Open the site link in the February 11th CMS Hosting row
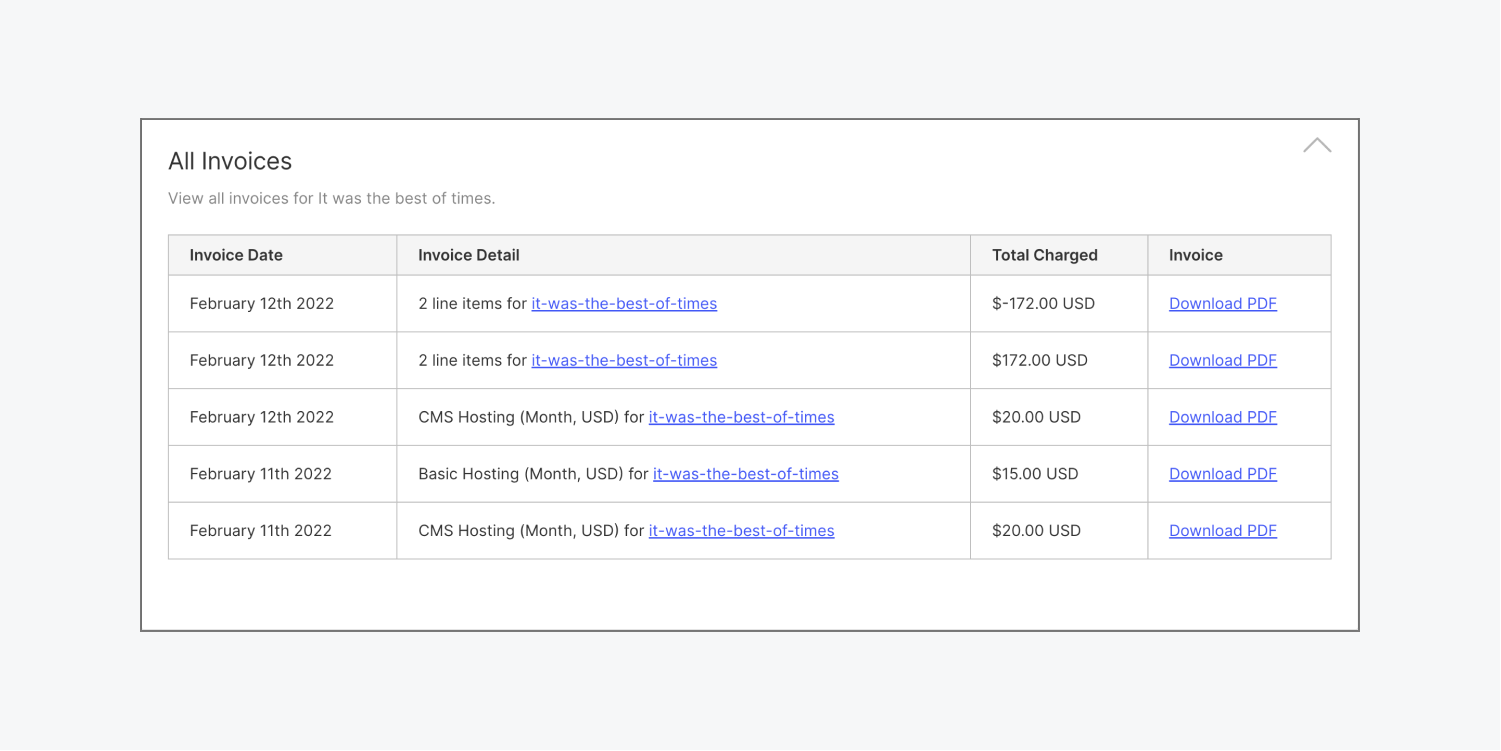The height and width of the screenshot is (751, 1501). click(741, 530)
